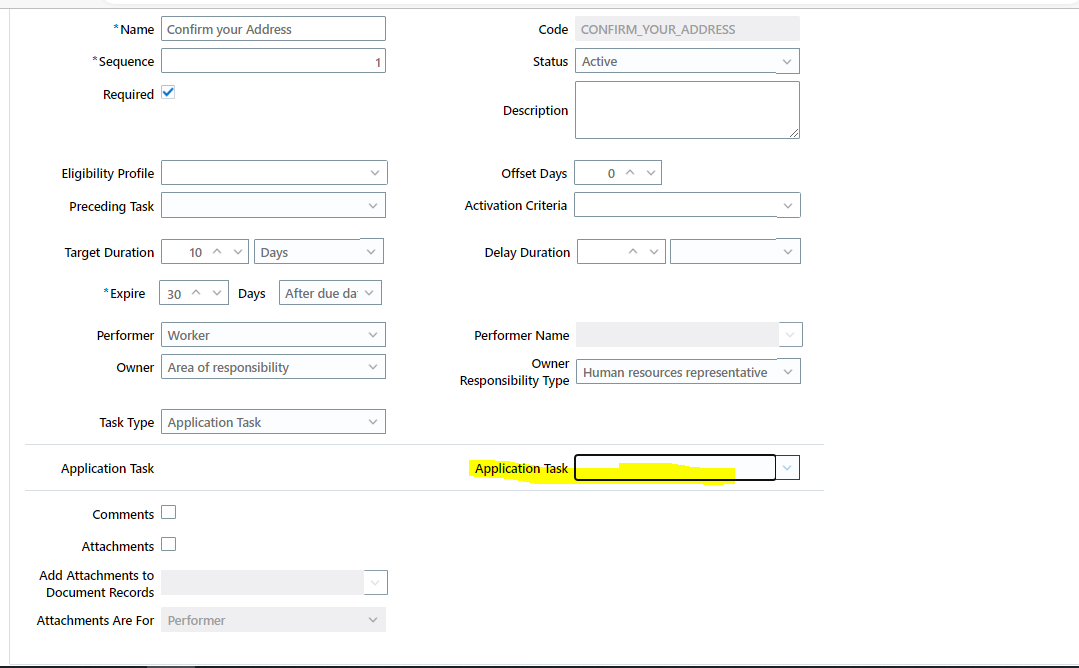Open the Performer dropdown
1079x668 pixels.
click(273, 335)
